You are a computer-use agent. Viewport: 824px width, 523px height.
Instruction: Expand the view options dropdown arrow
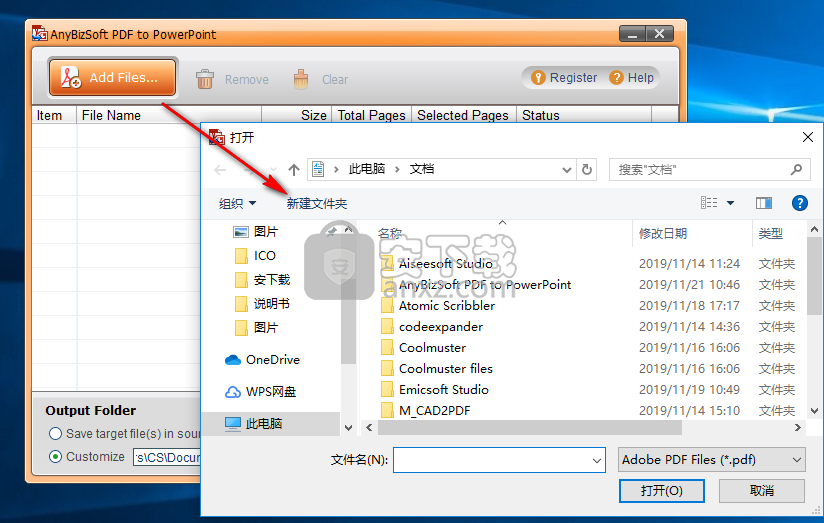click(x=730, y=203)
